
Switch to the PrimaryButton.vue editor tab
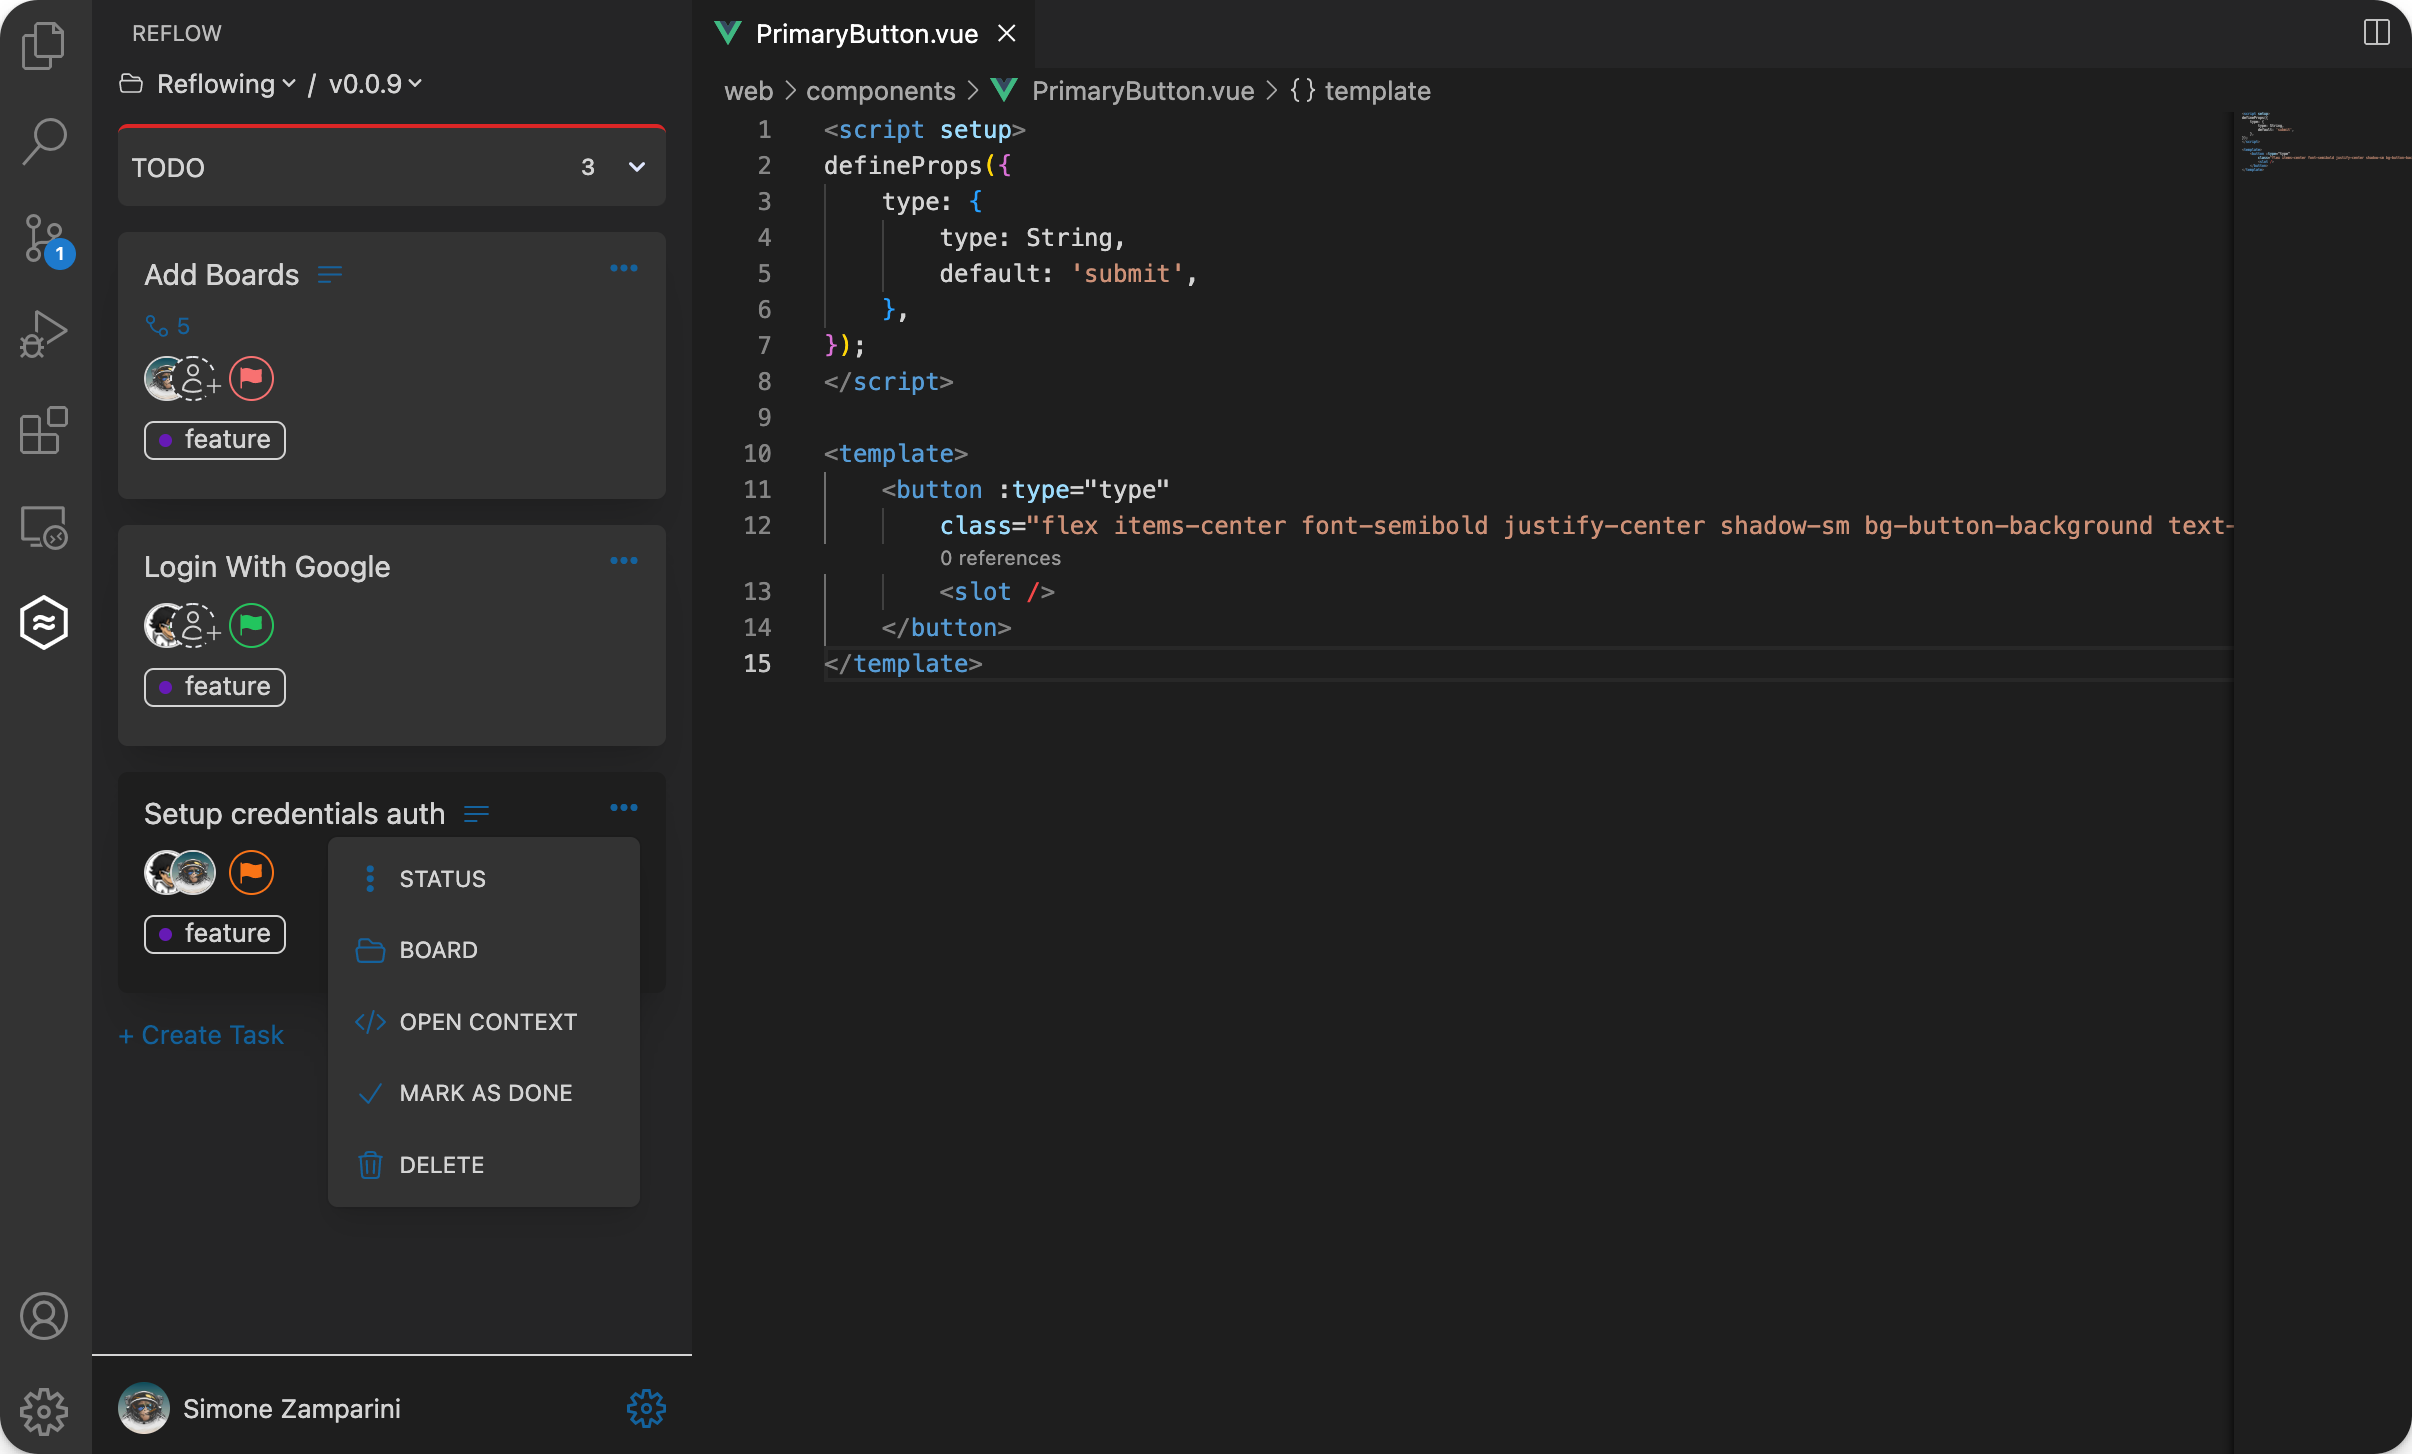pos(866,34)
